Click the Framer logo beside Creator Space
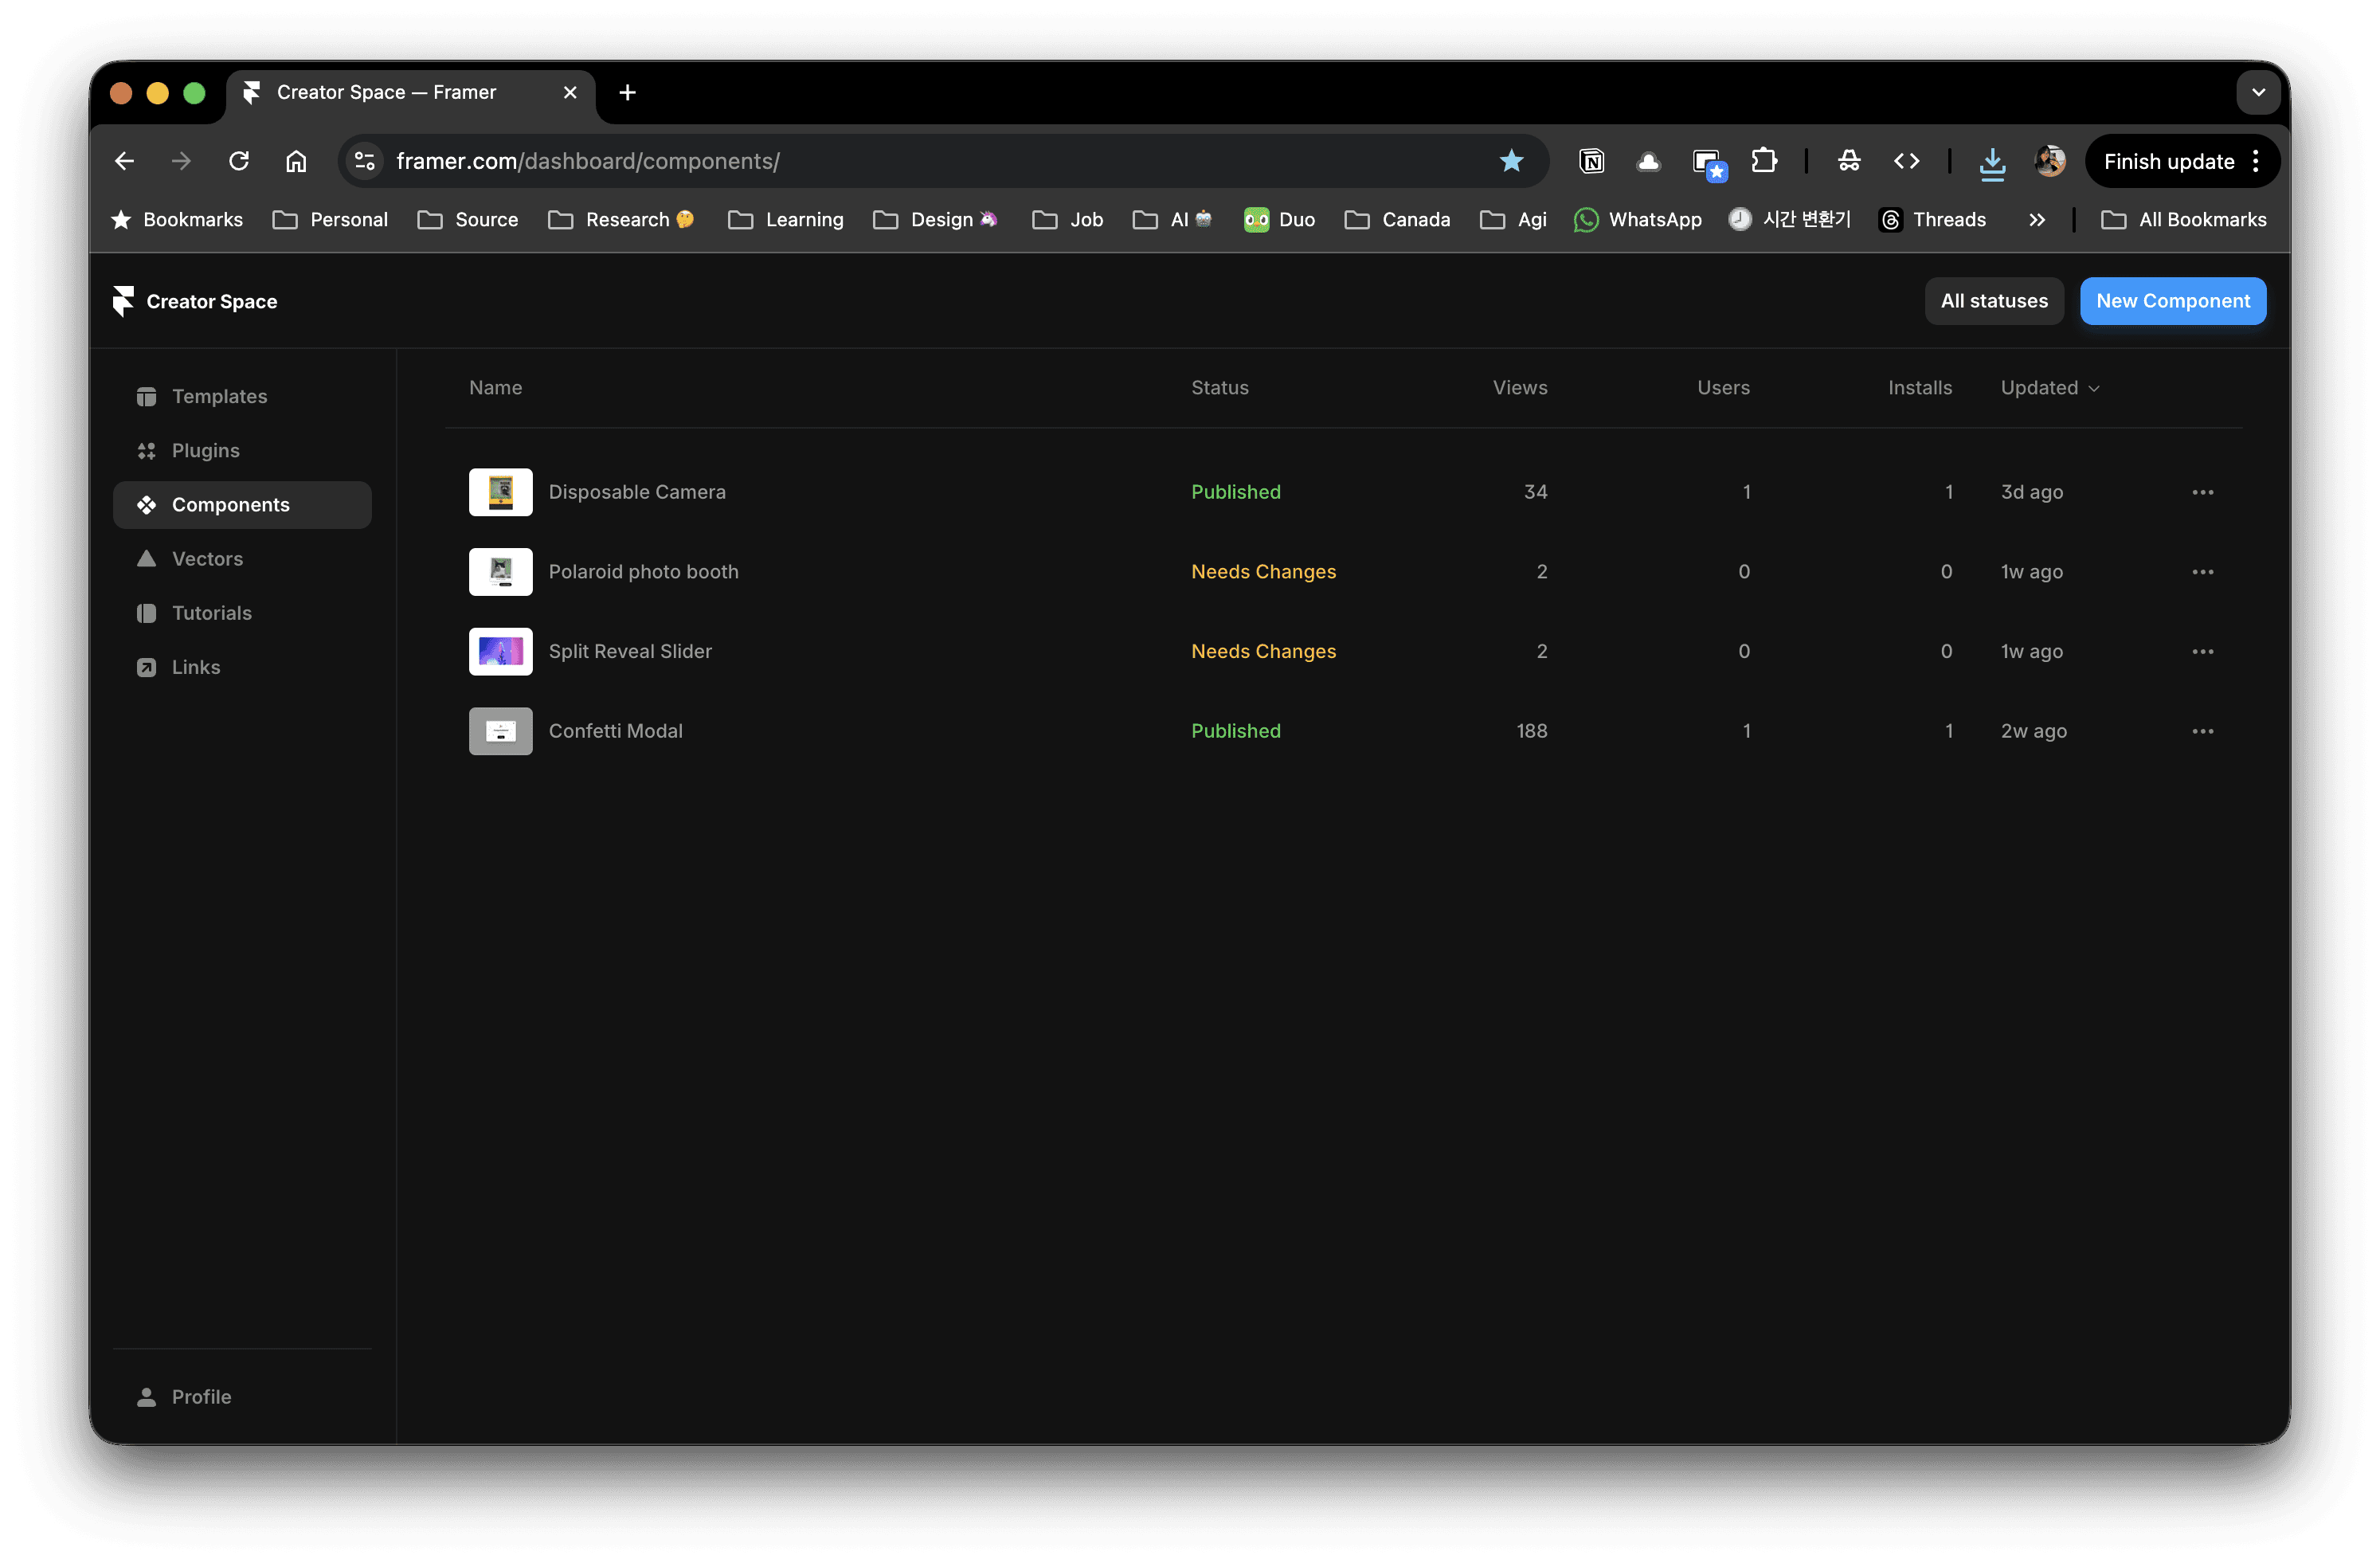Screen dimensions: 2380x1563 coord(123,301)
